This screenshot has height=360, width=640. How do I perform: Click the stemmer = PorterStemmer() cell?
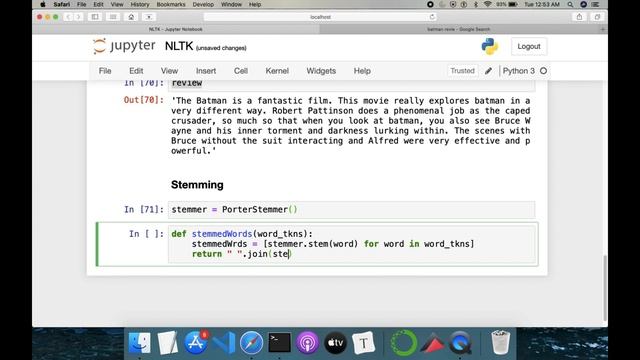(351, 210)
